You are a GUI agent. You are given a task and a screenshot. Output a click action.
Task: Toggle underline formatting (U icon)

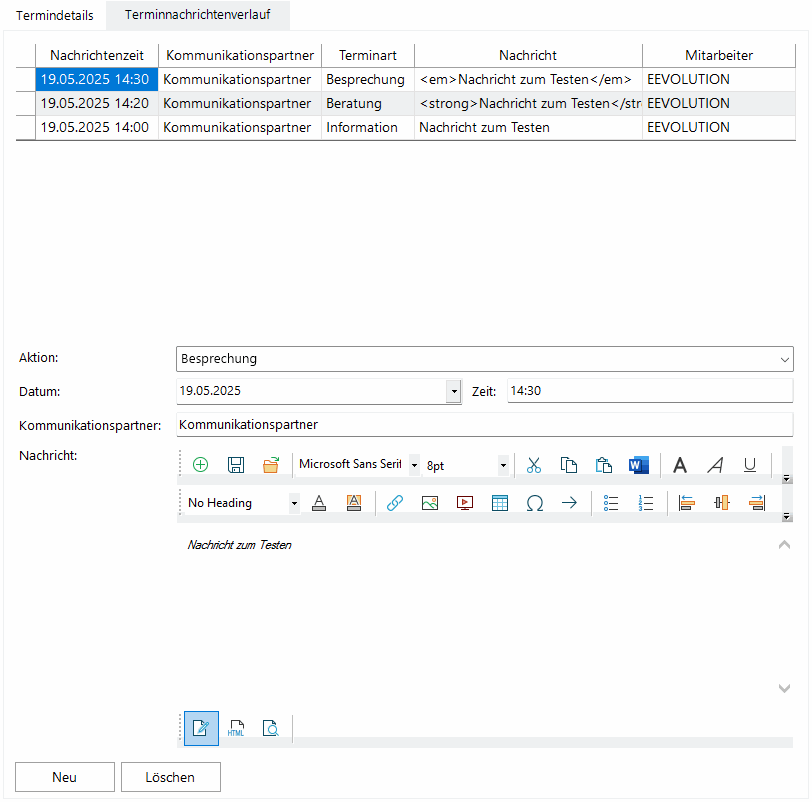[750, 464]
